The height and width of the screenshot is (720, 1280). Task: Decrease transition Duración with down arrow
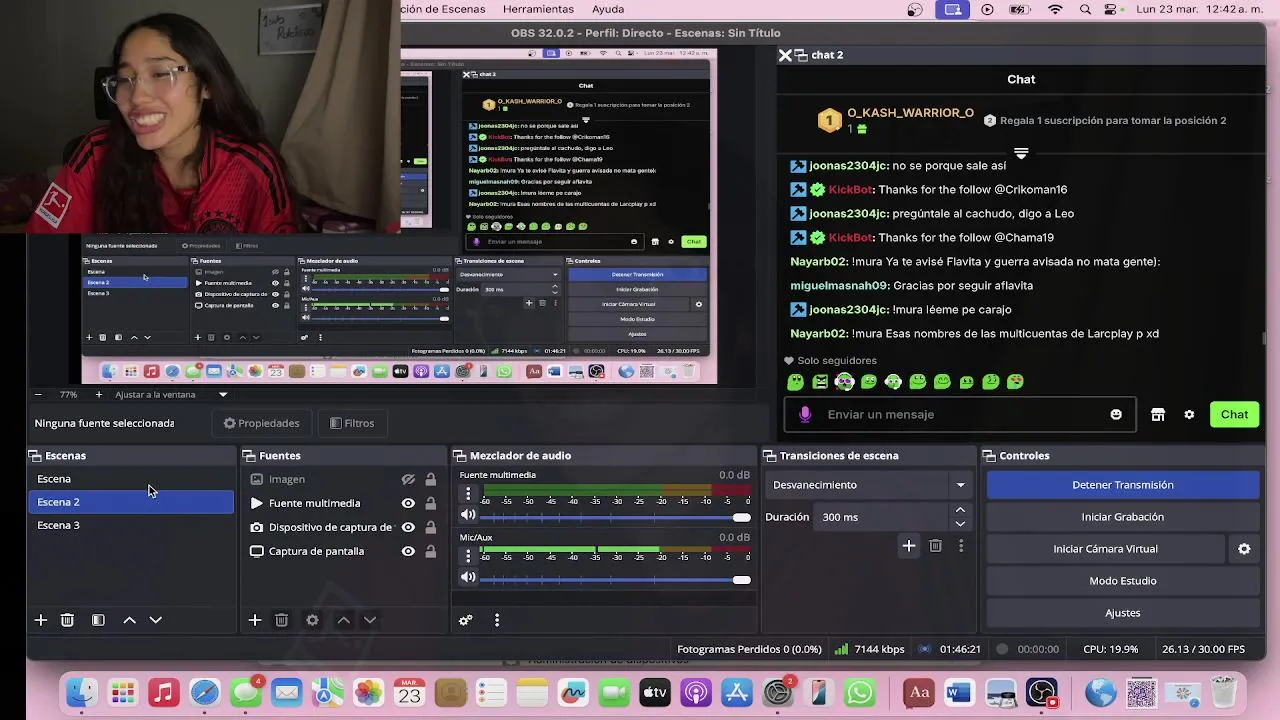coord(960,523)
